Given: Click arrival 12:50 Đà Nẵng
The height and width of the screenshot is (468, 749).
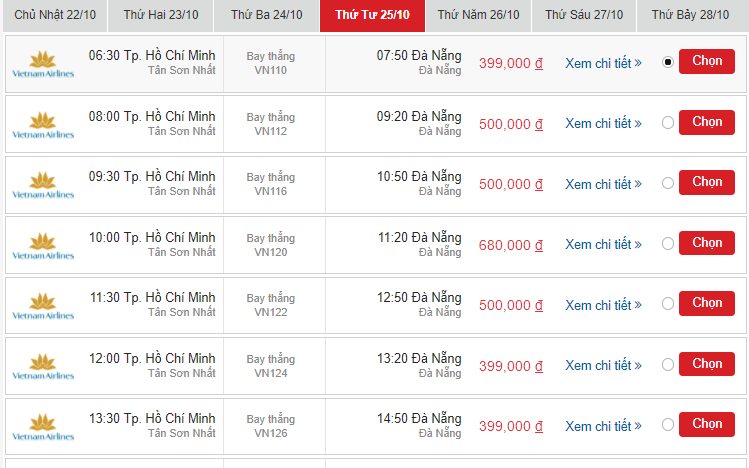Looking at the screenshot, I should coord(419,298).
